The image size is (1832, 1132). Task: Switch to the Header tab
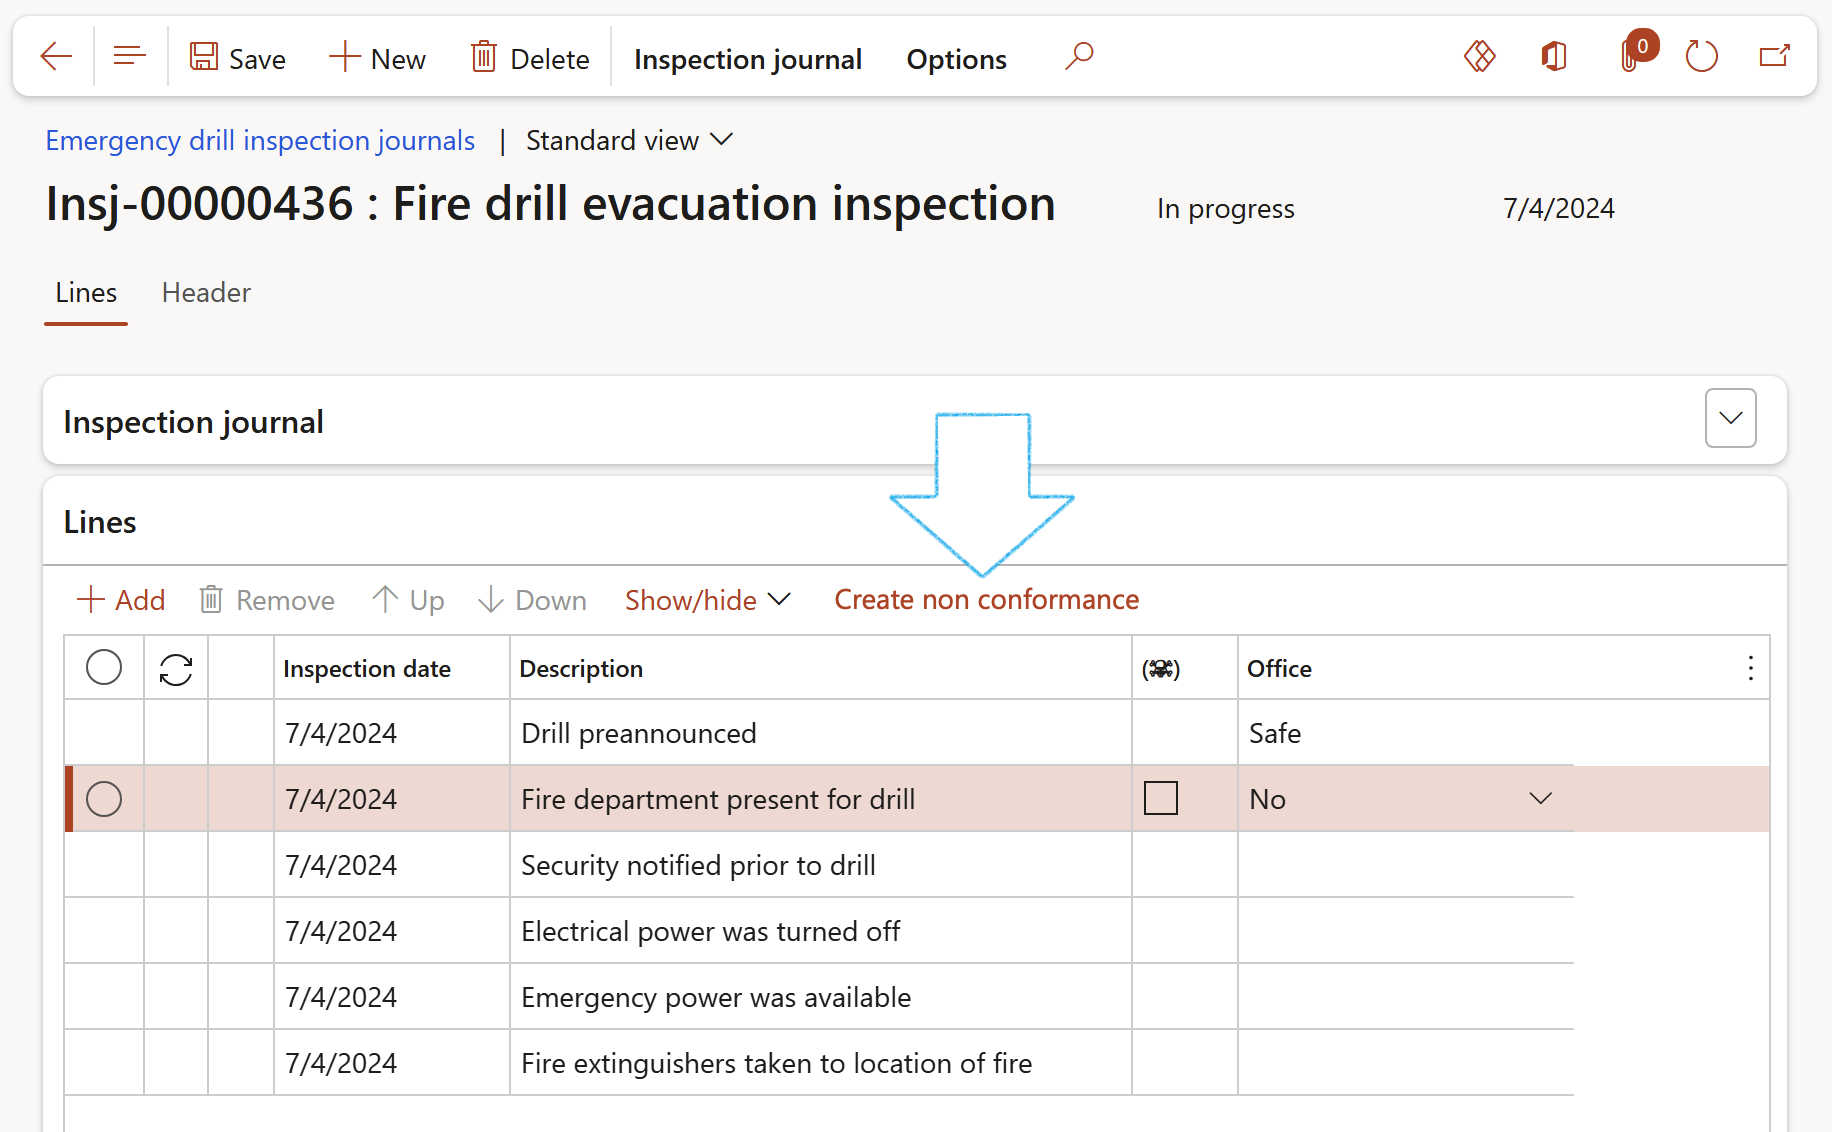click(x=206, y=293)
